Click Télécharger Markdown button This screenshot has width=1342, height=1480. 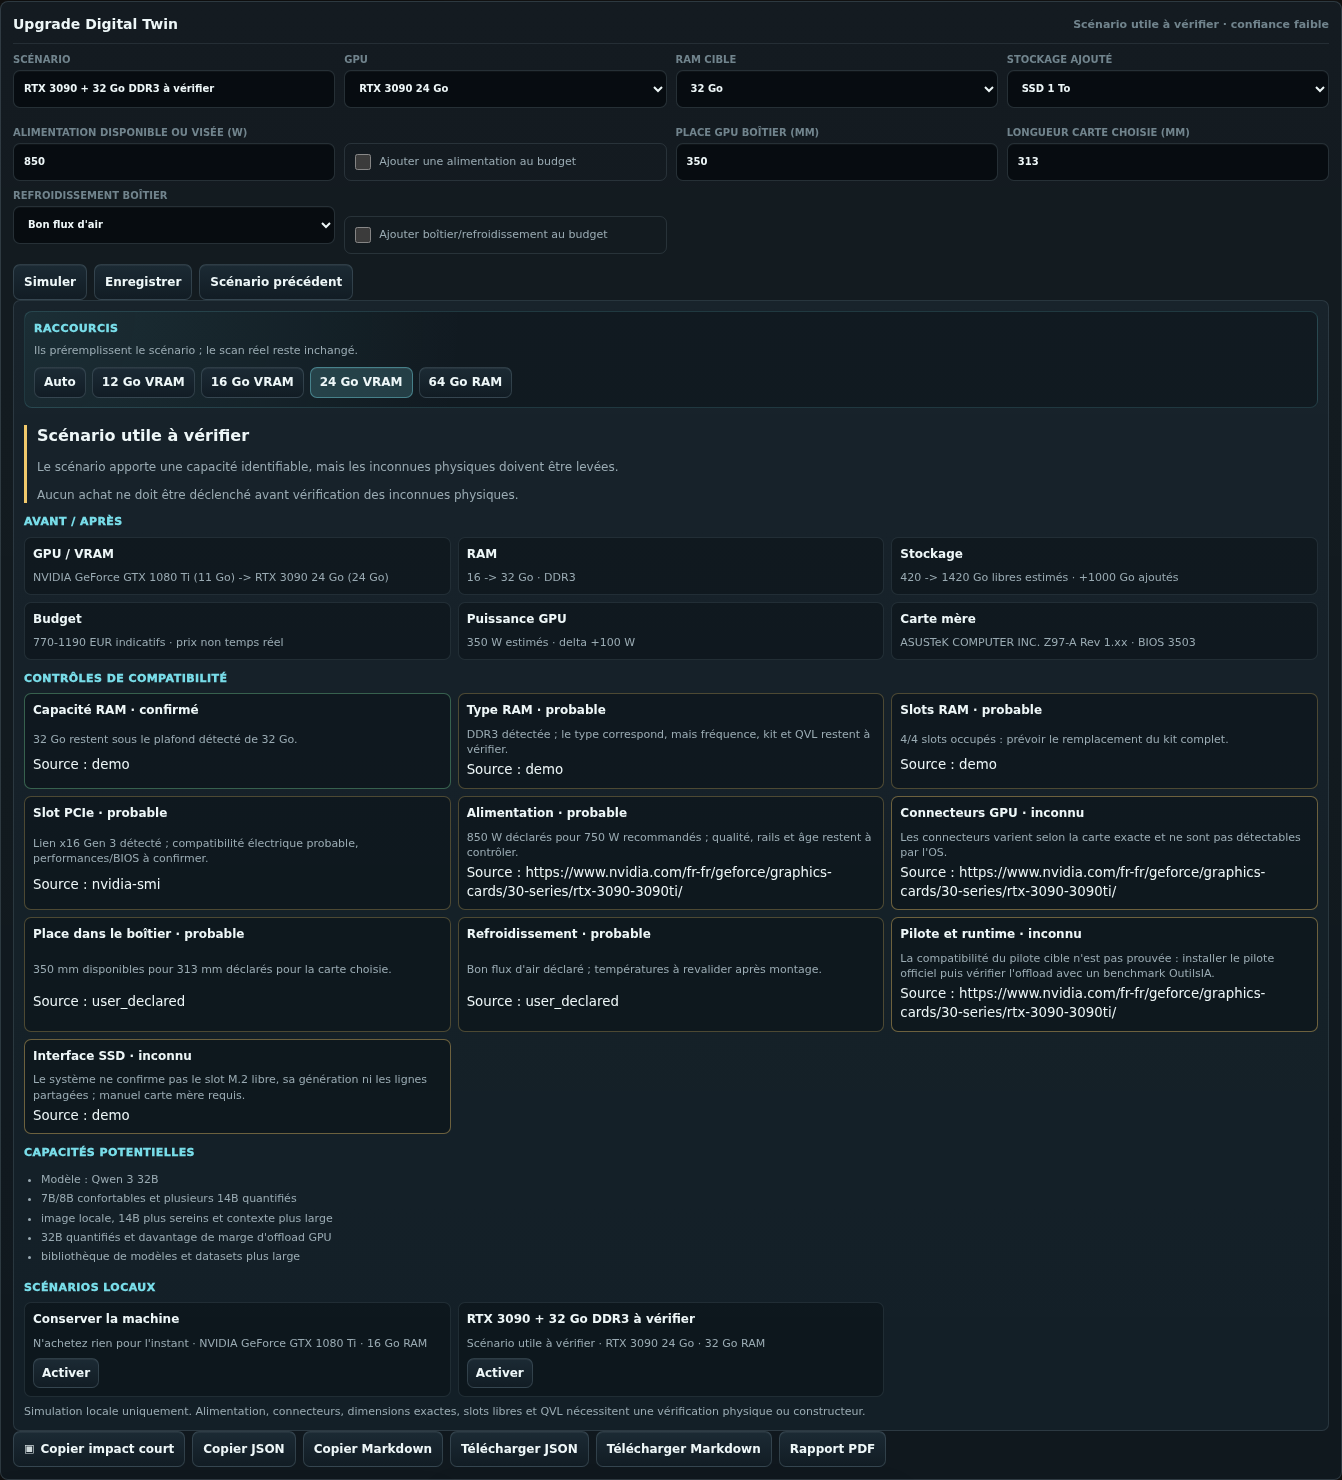684,1449
